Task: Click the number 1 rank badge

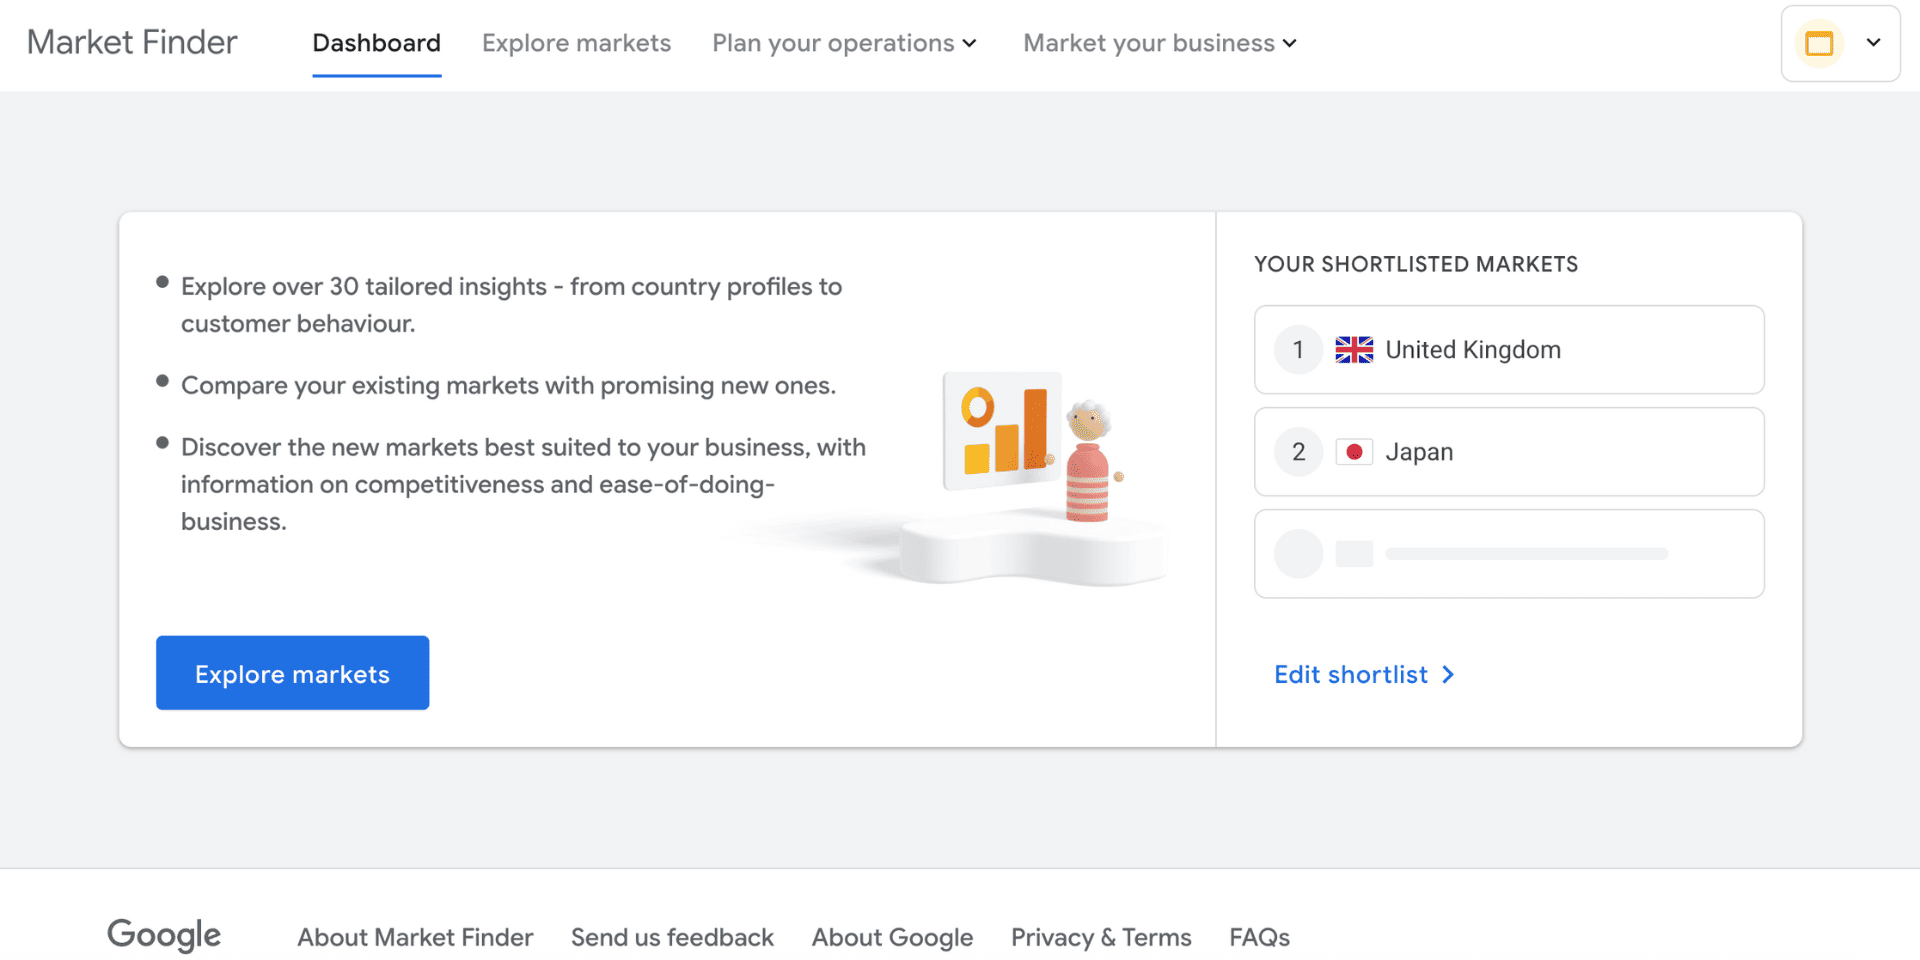Action: pos(1298,350)
